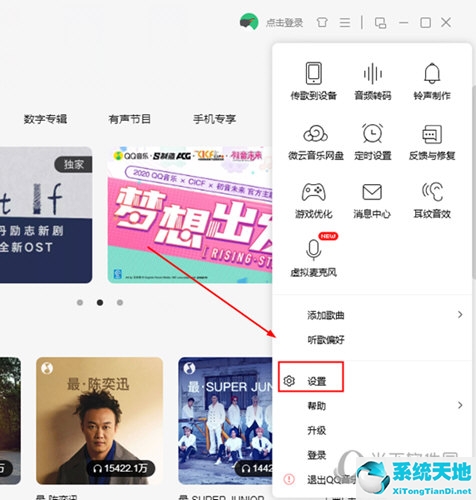Viewport: 476px width, 500px height.
Task: Open the 梦想出发 banner
Action: pyautogui.click(x=190, y=215)
